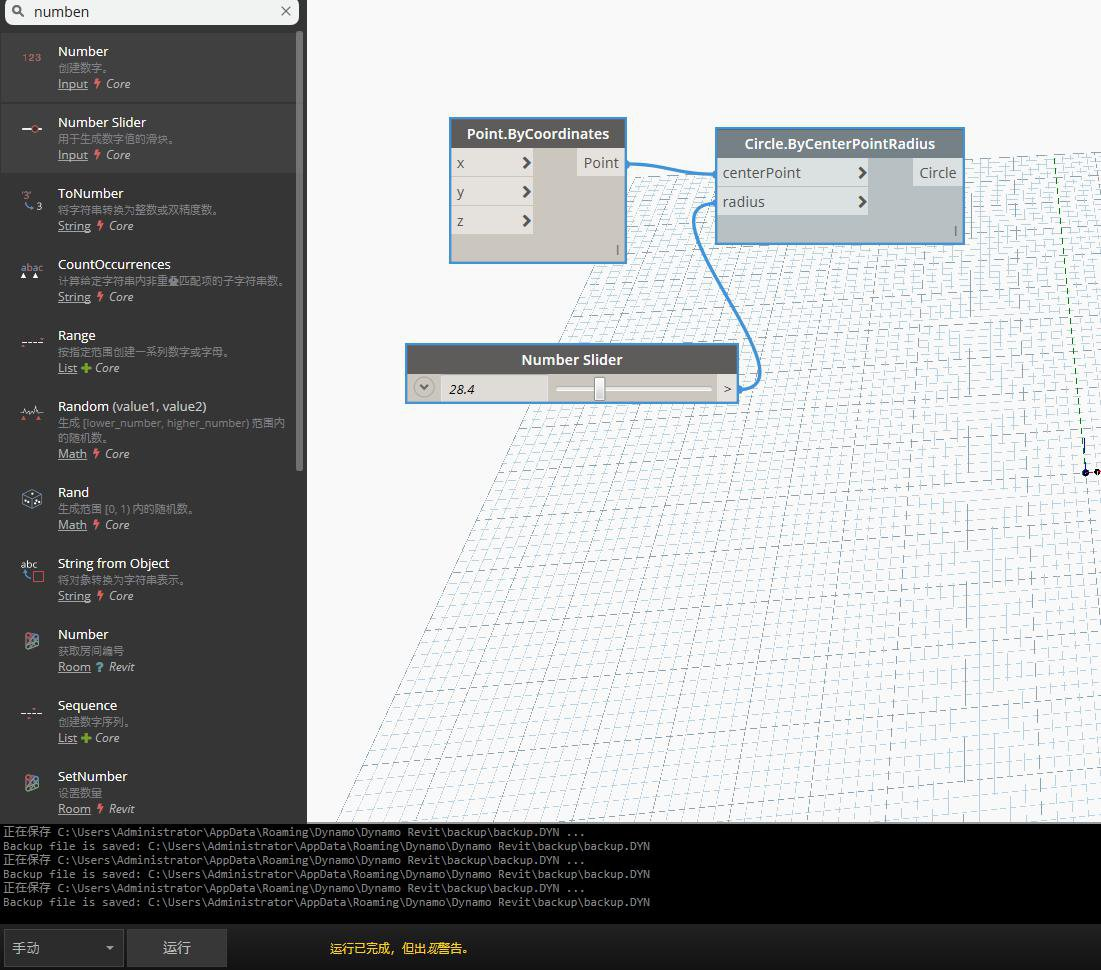Screen dimensions: 1101x970
Task: Click the Rand dice icon
Action: click(x=32, y=499)
